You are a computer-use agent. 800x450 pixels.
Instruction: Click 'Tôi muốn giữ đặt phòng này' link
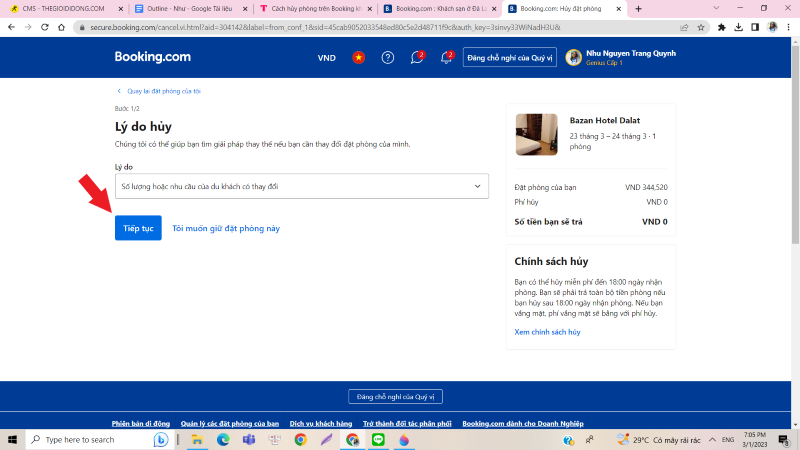tap(226, 229)
